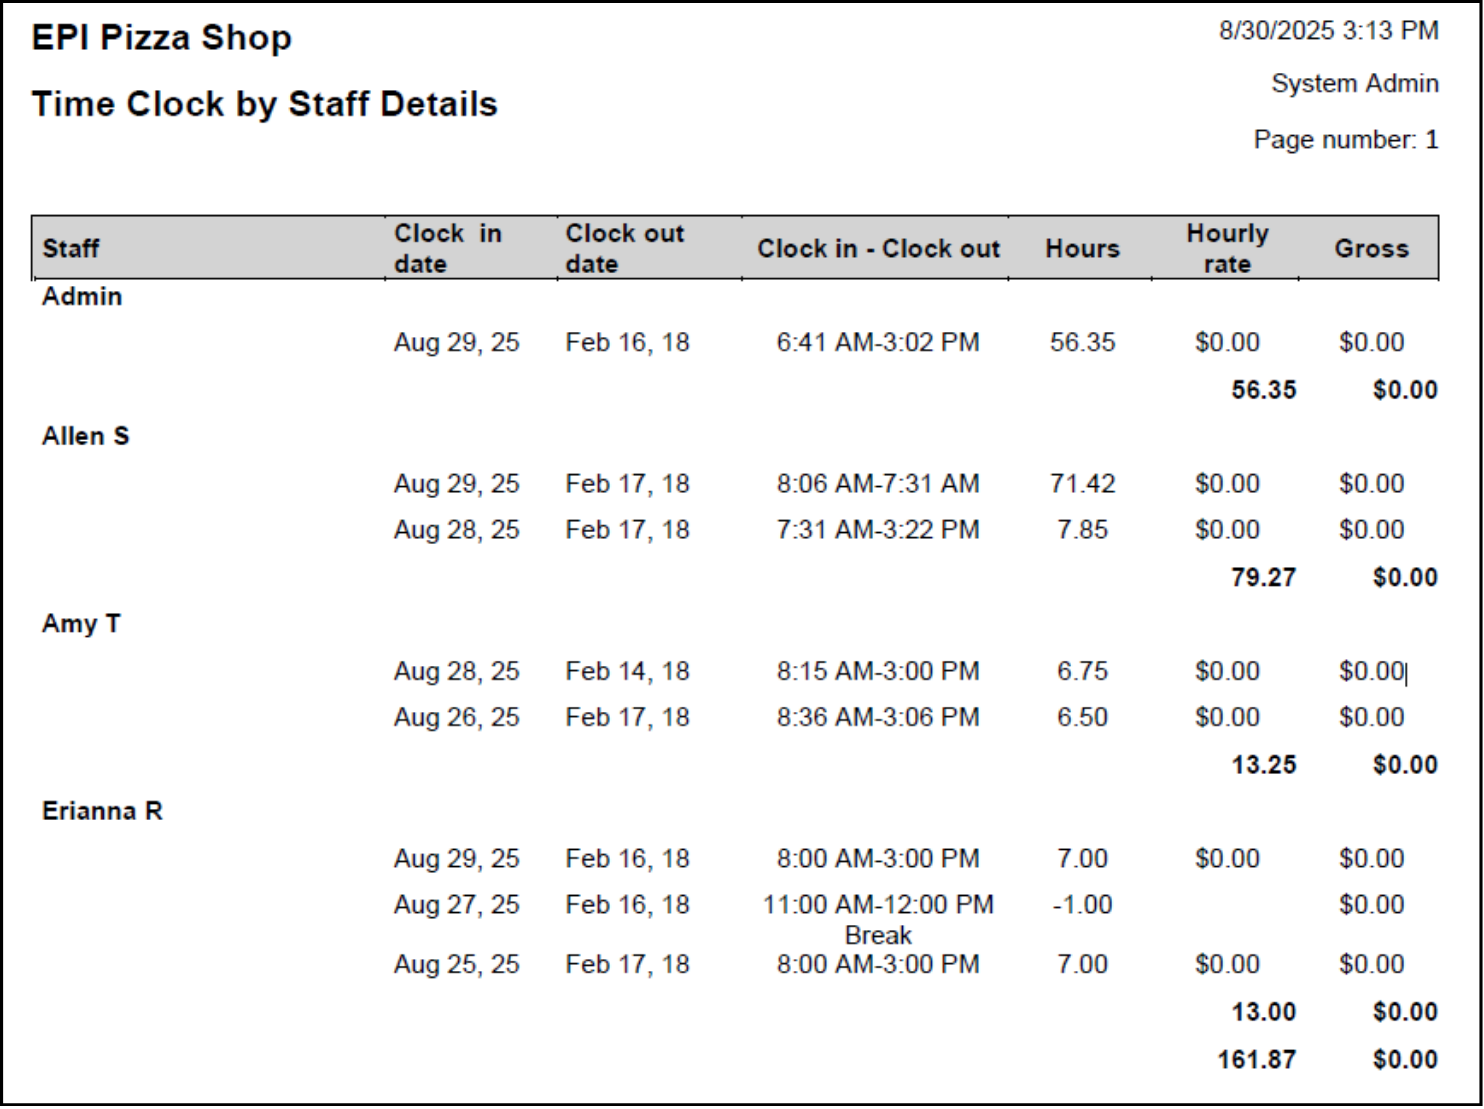
Task: Select the Admin staff group row
Action: coord(81,296)
